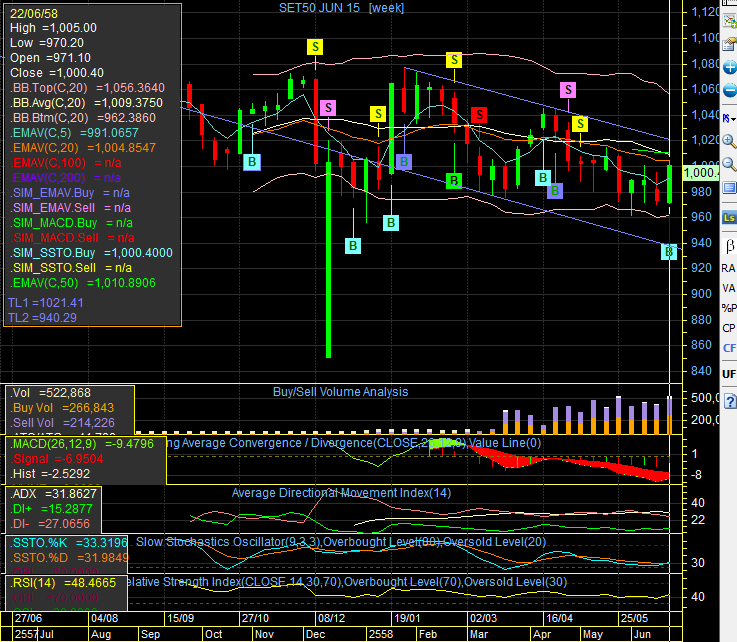Click the 22/06/58 date in the info box
The height and width of the screenshot is (642, 737).
tap(34, 13)
